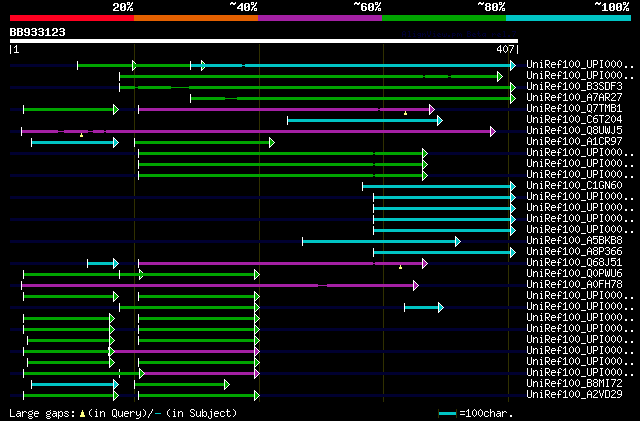Click the 'Large gaps' legend text
The height and width of the screenshot is (421, 640).
point(42,414)
